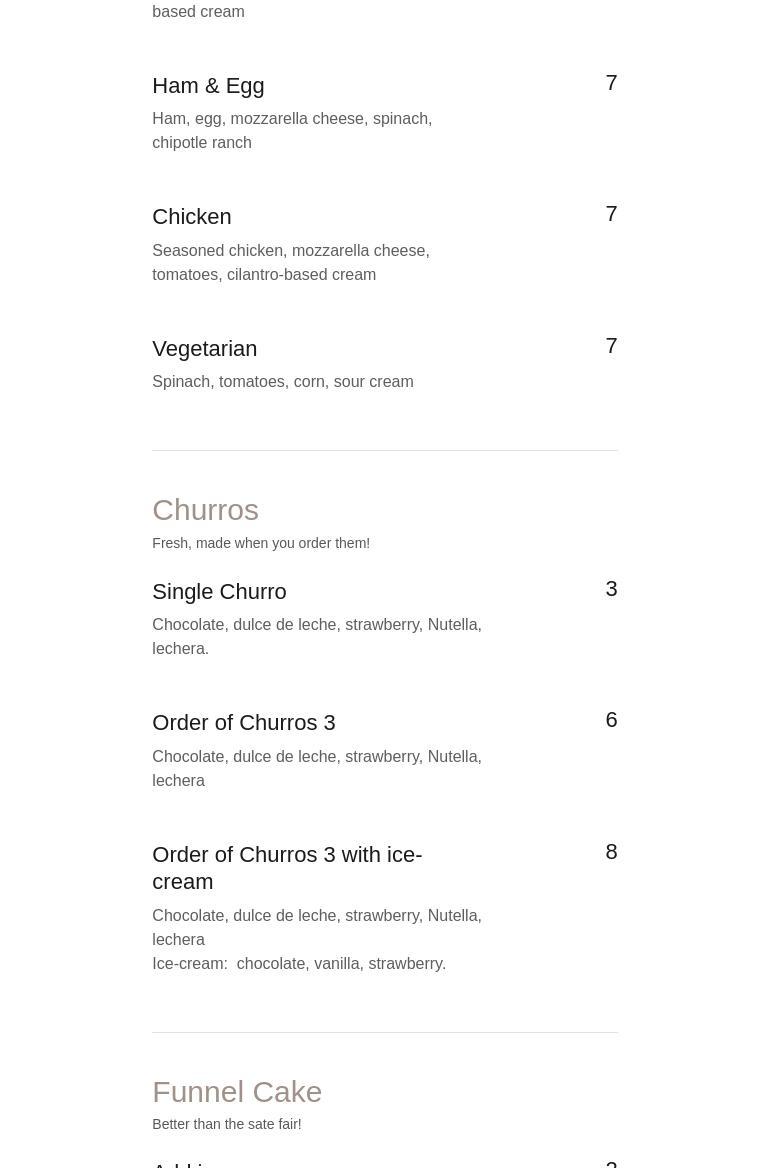770x1168 pixels.
Task: Open Order of Churros 3 with ice-cream
Action: click(x=287, y=868)
